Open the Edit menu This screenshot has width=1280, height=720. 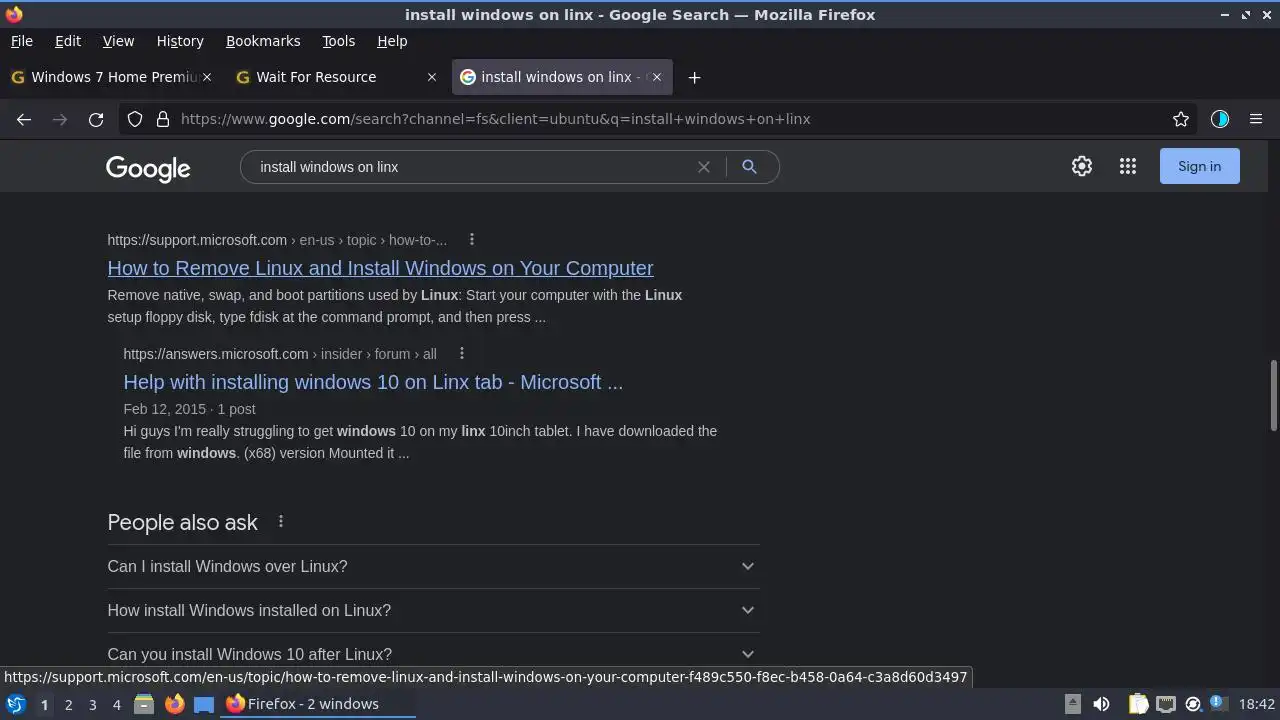pyautogui.click(x=68, y=41)
